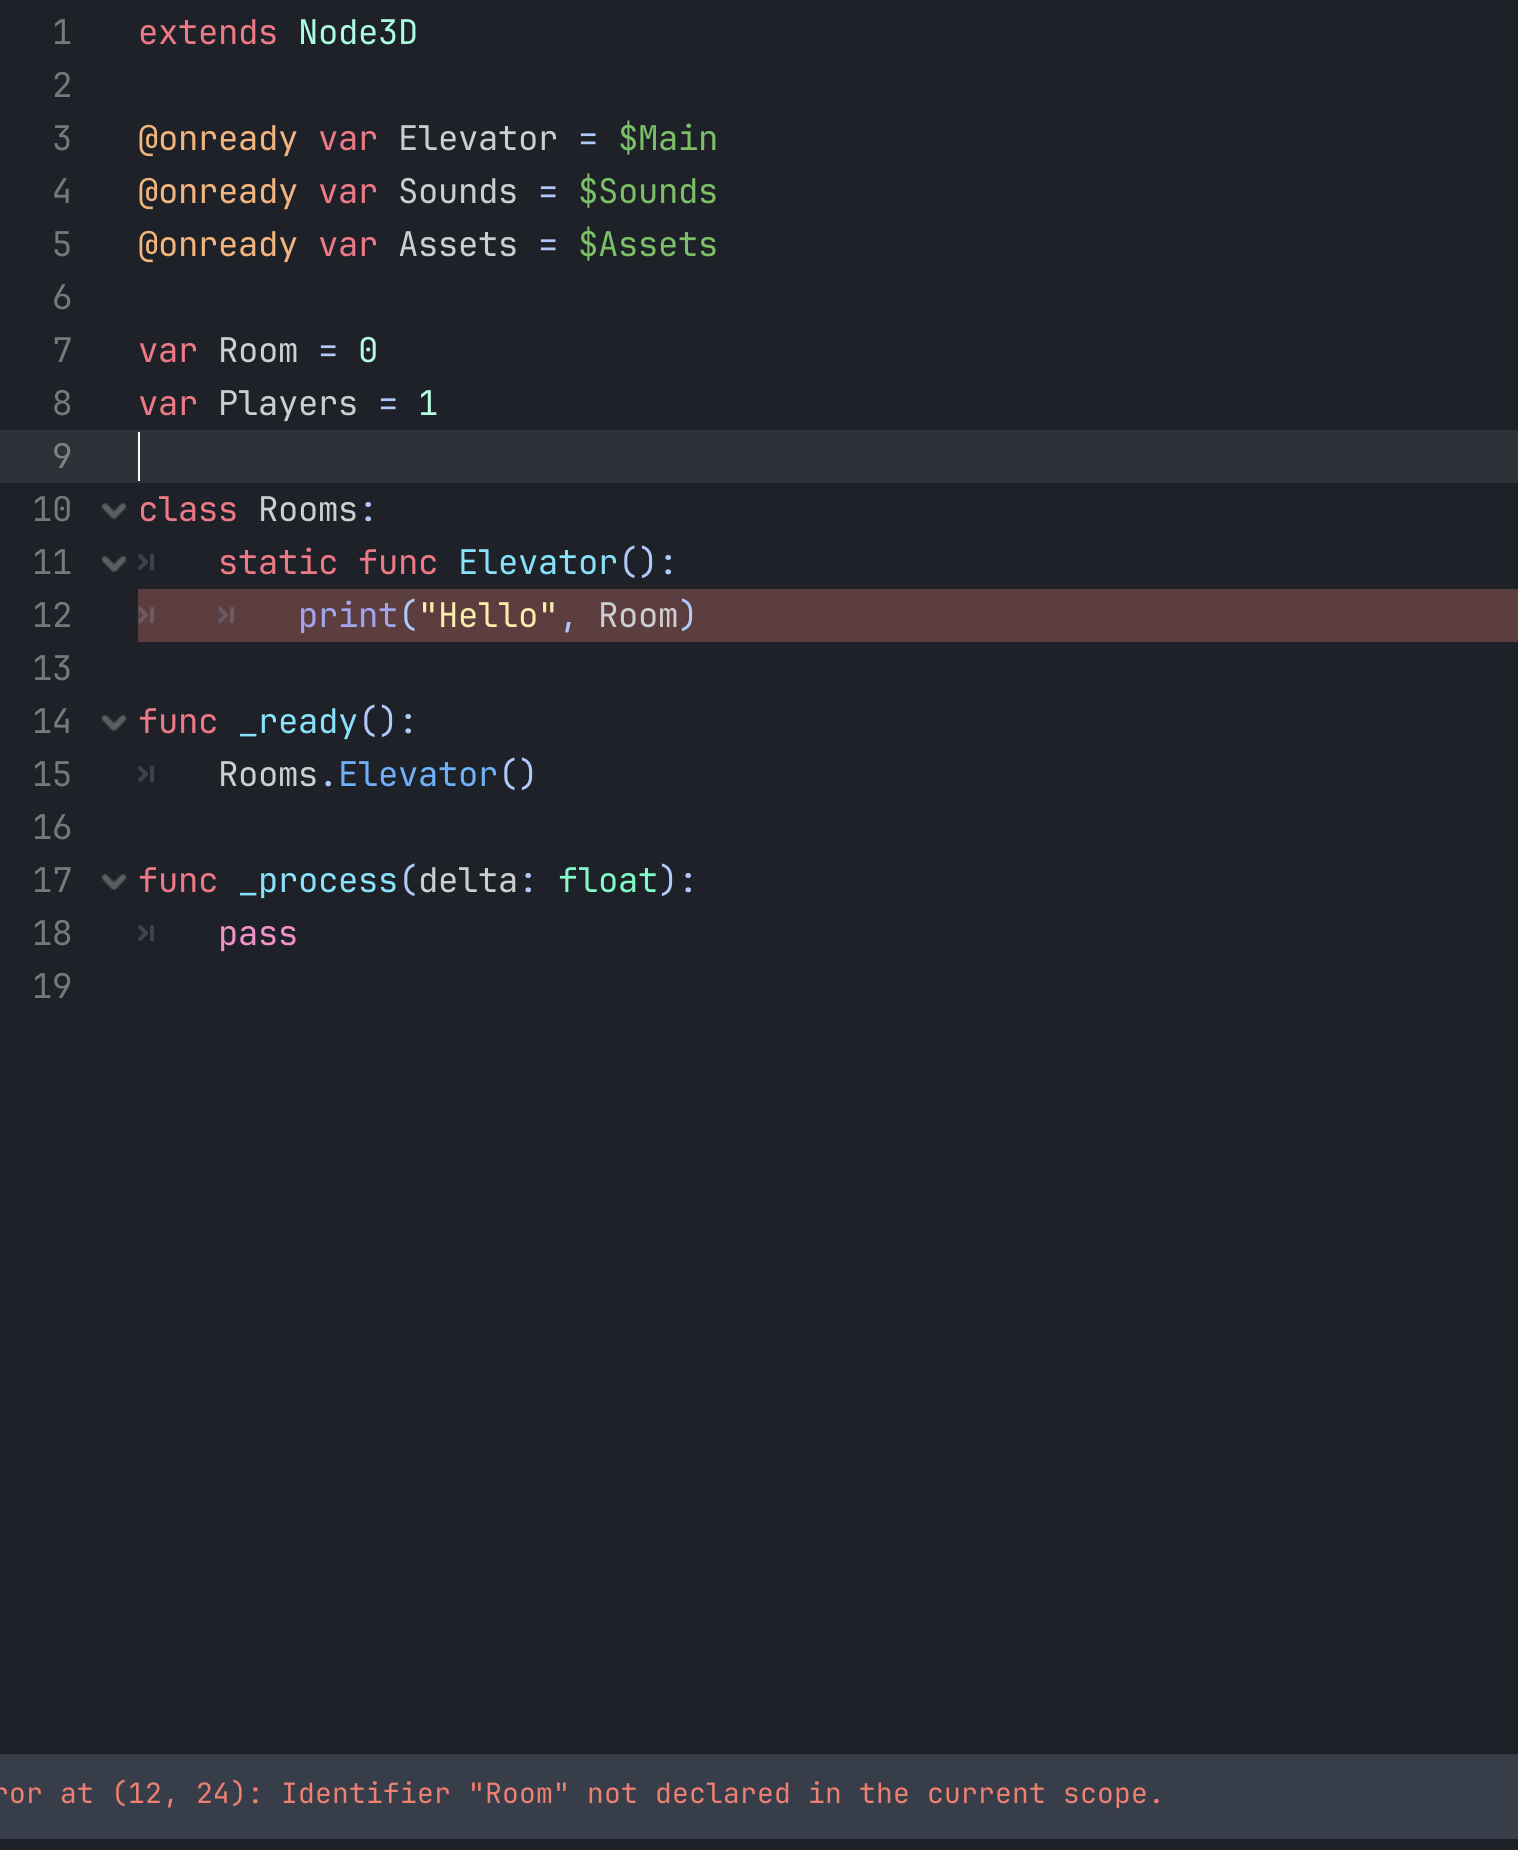The image size is (1518, 1850).
Task: Click the "float" type hint
Action: (608, 881)
